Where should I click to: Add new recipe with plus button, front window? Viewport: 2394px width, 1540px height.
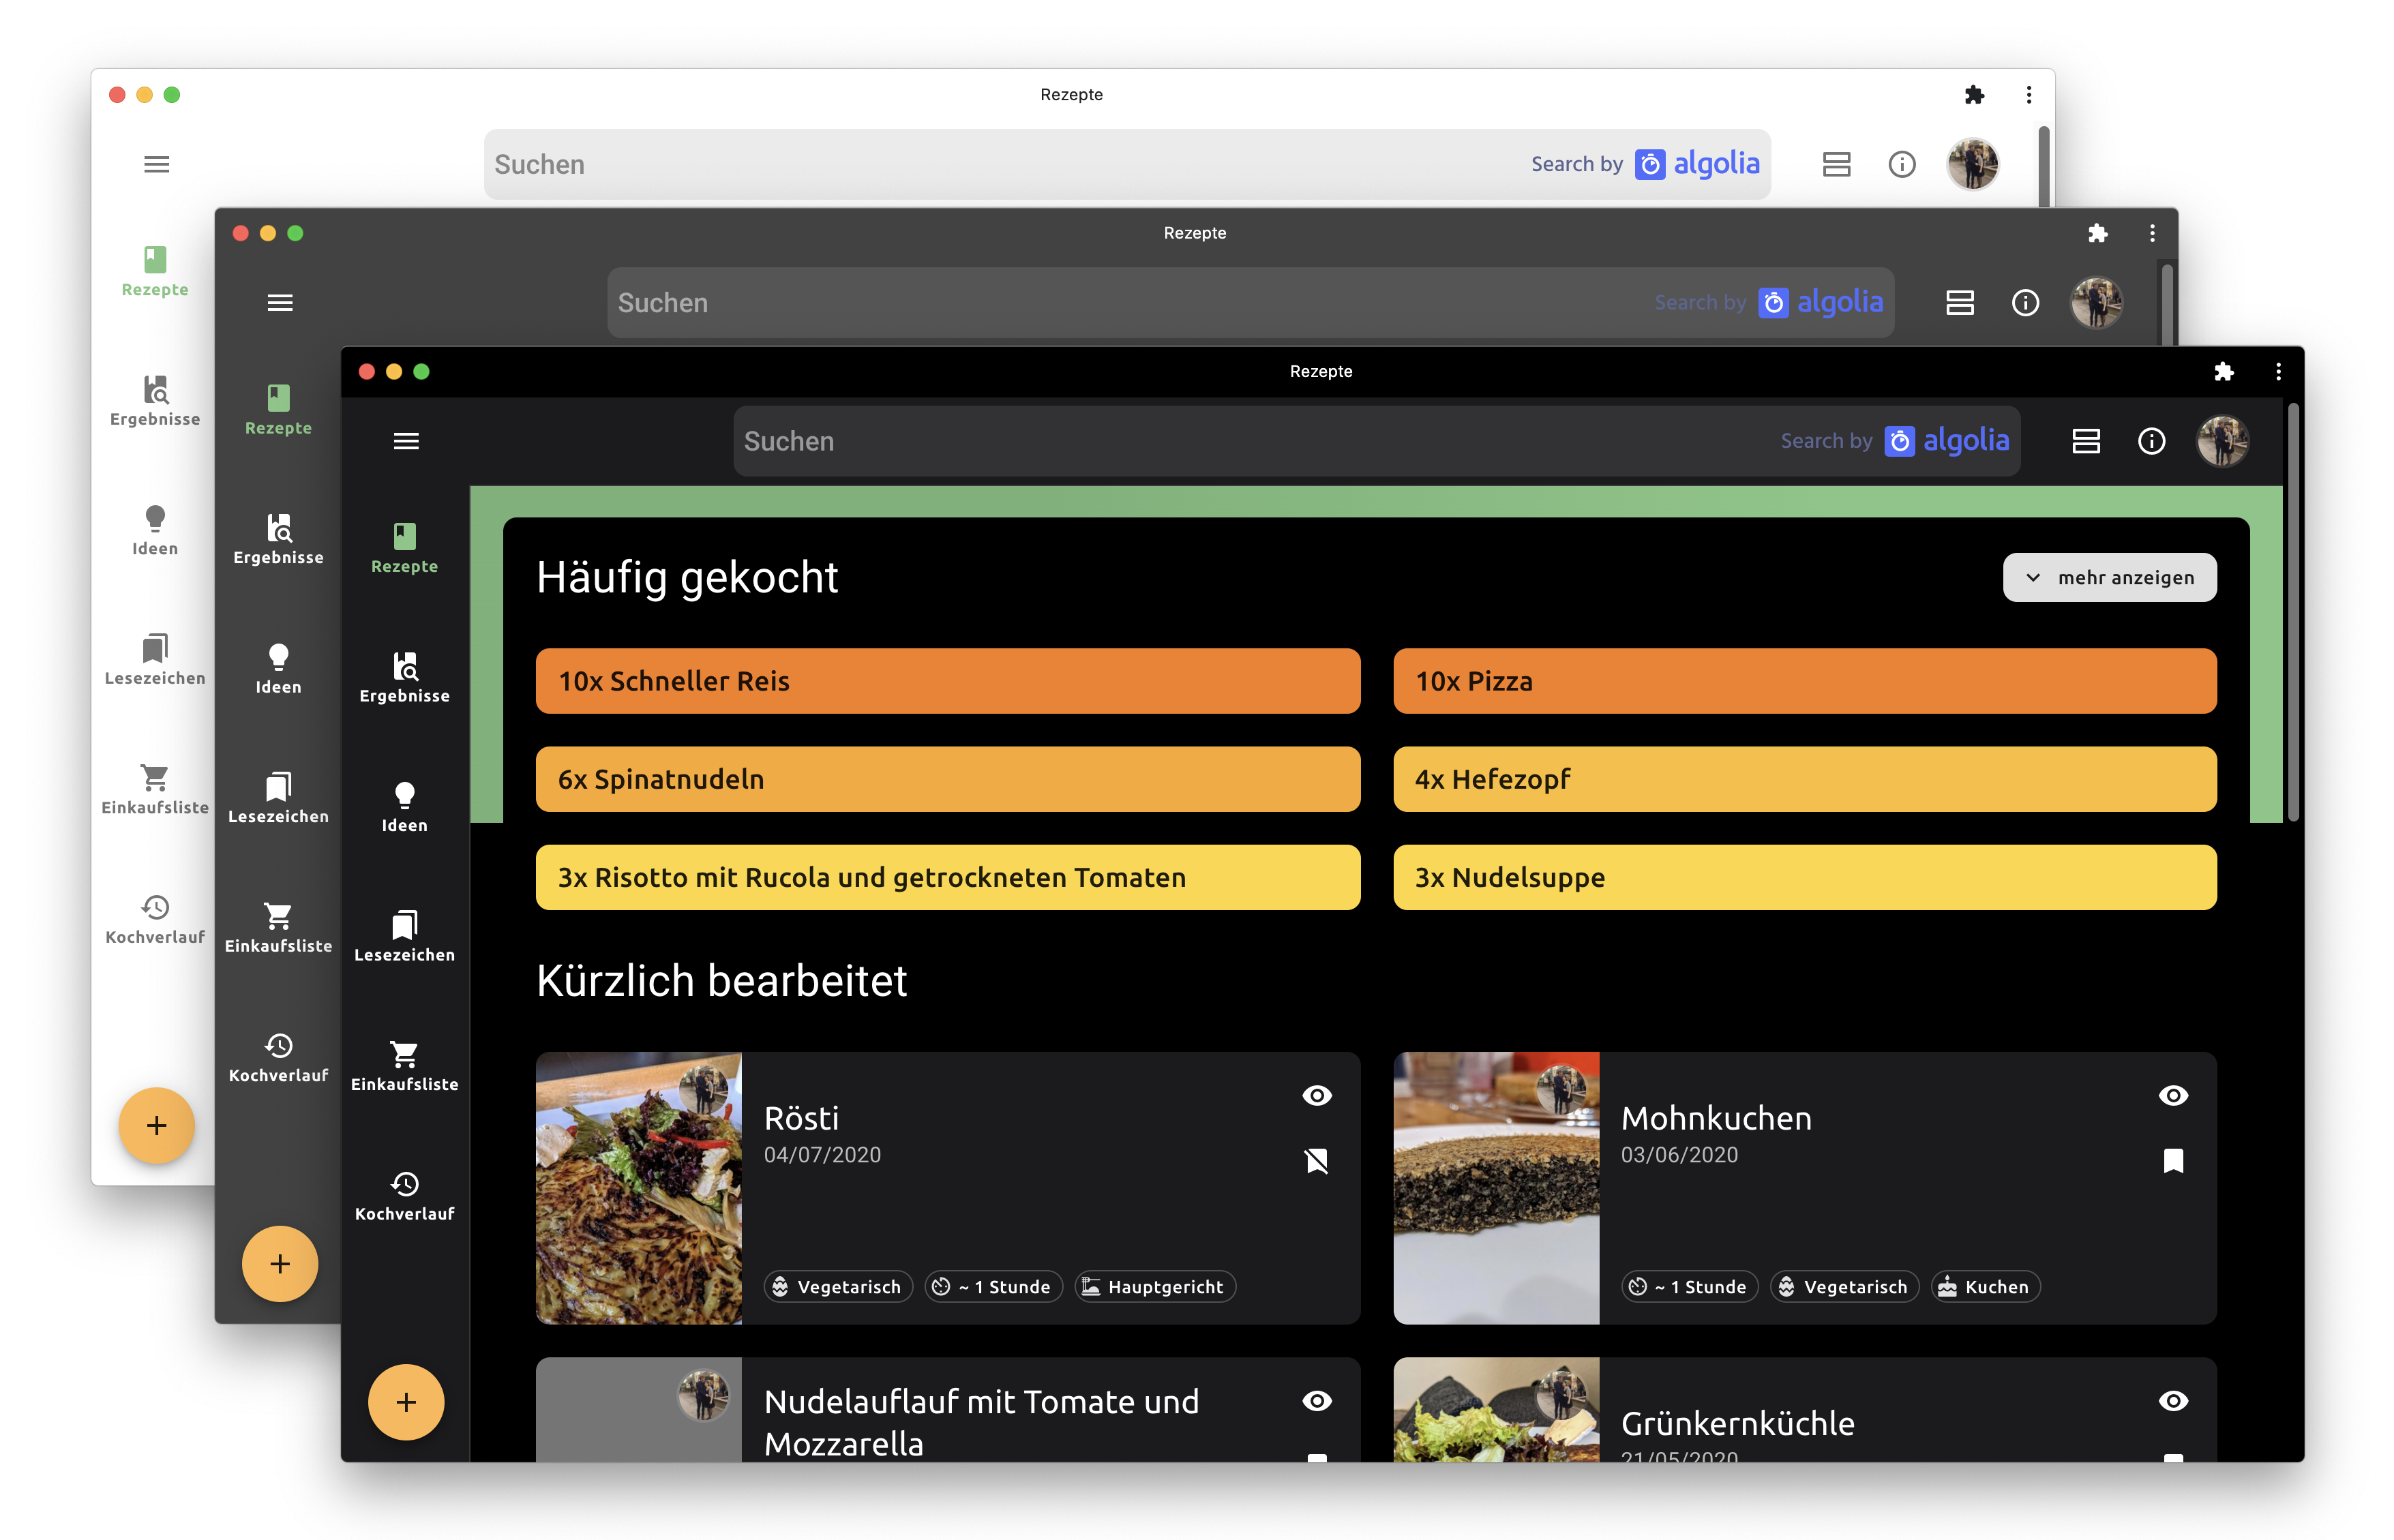pyautogui.click(x=406, y=1402)
